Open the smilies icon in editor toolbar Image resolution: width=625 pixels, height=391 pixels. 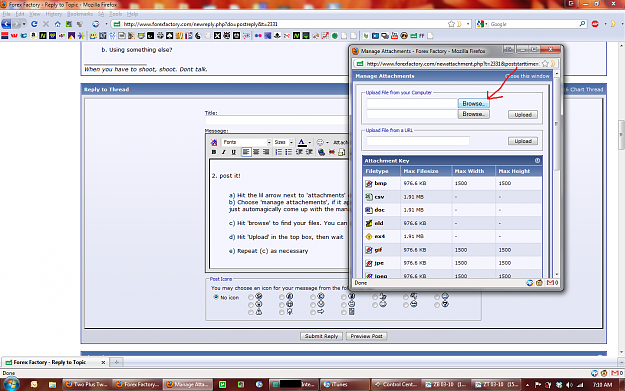320,142
